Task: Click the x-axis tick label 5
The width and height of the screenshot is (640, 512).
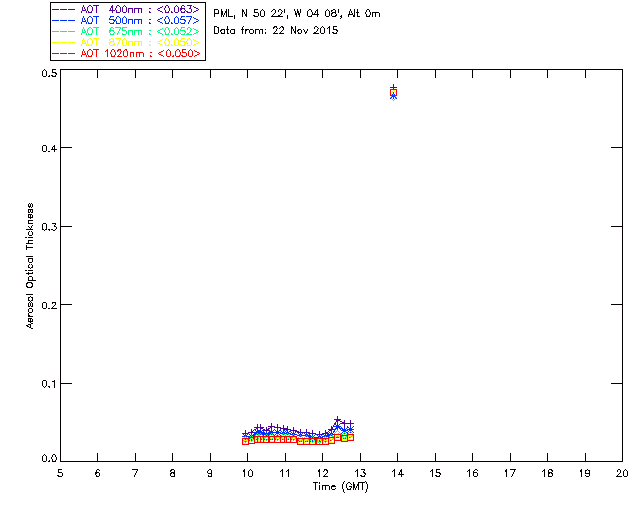Action: (60, 473)
